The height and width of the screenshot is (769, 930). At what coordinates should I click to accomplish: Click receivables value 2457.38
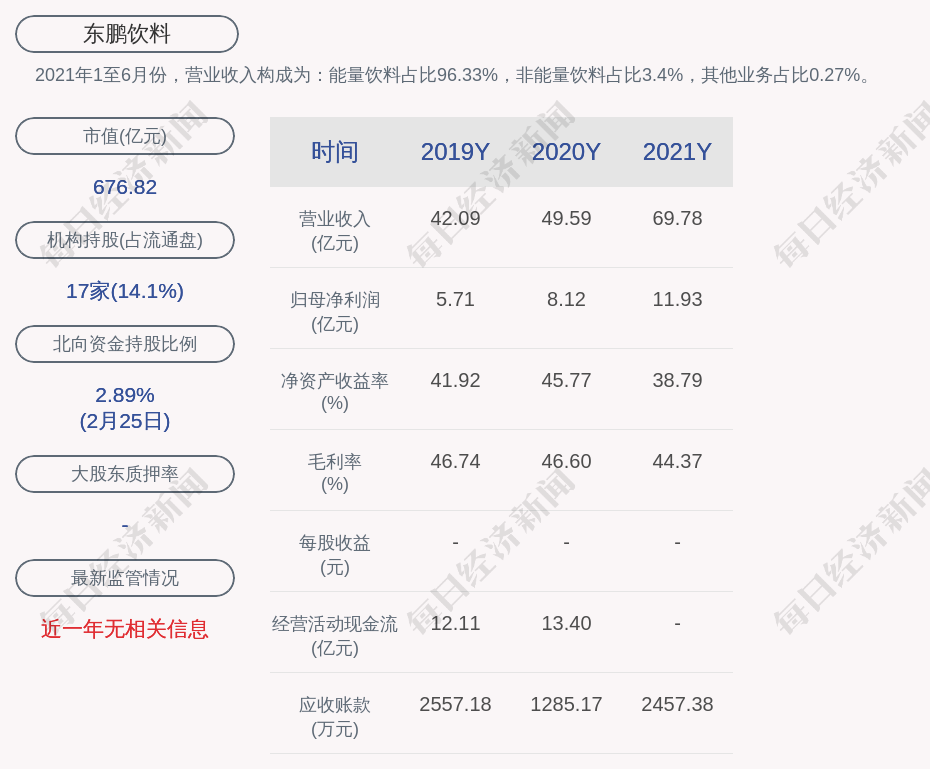point(677,704)
